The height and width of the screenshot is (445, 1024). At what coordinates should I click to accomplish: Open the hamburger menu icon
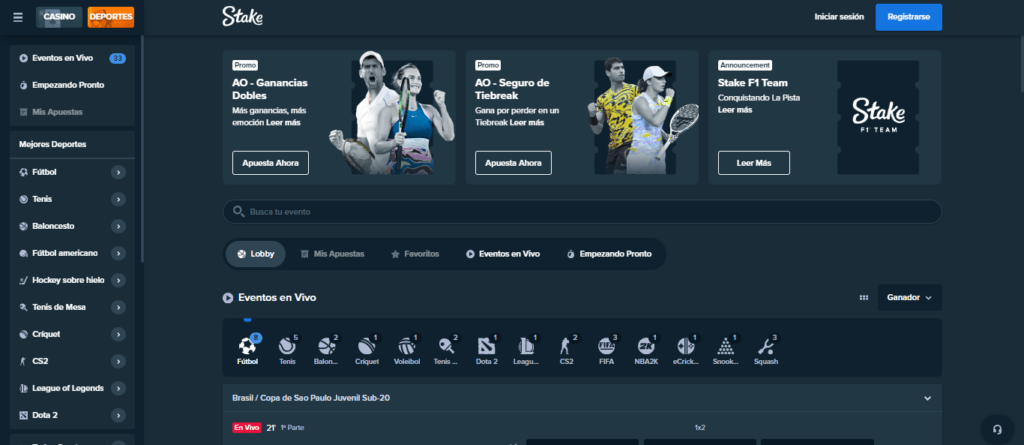[18, 17]
